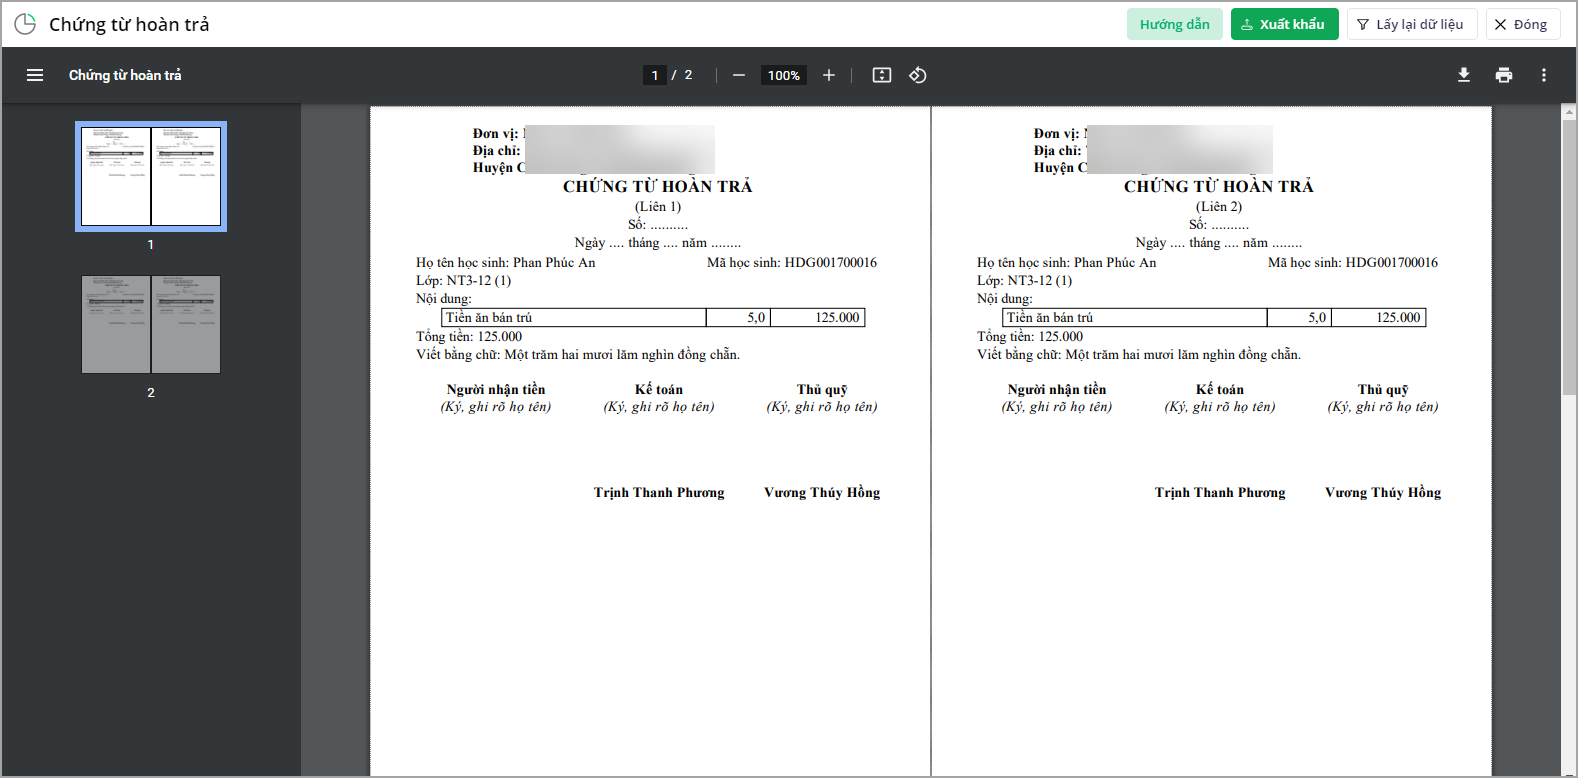Zoom out with the minus icon
The width and height of the screenshot is (1578, 778).
point(739,75)
